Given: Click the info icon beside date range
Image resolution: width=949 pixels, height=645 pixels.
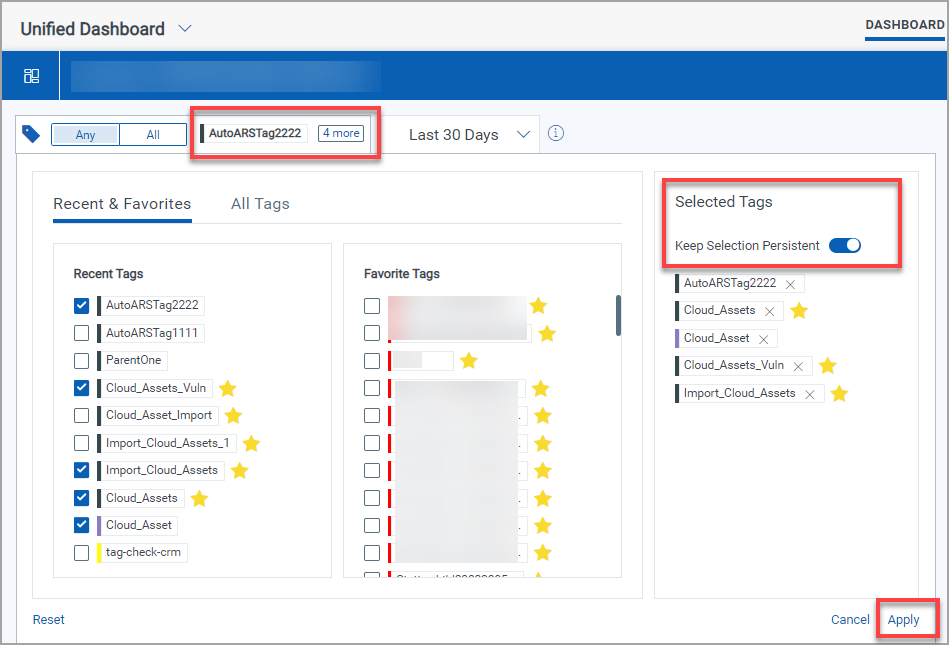Looking at the screenshot, I should pos(557,133).
